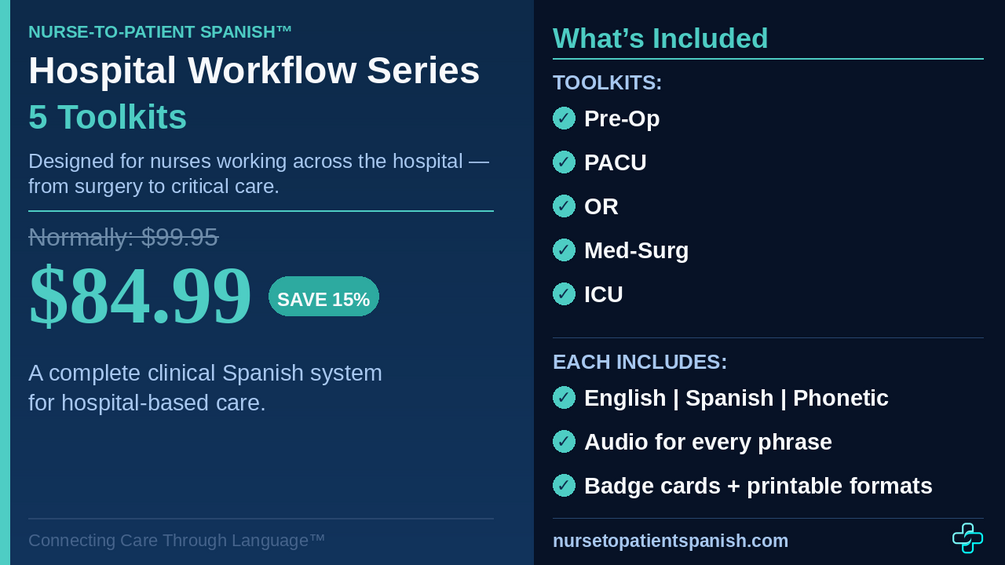Click the EACH INCLUDES: section label

click(639, 362)
